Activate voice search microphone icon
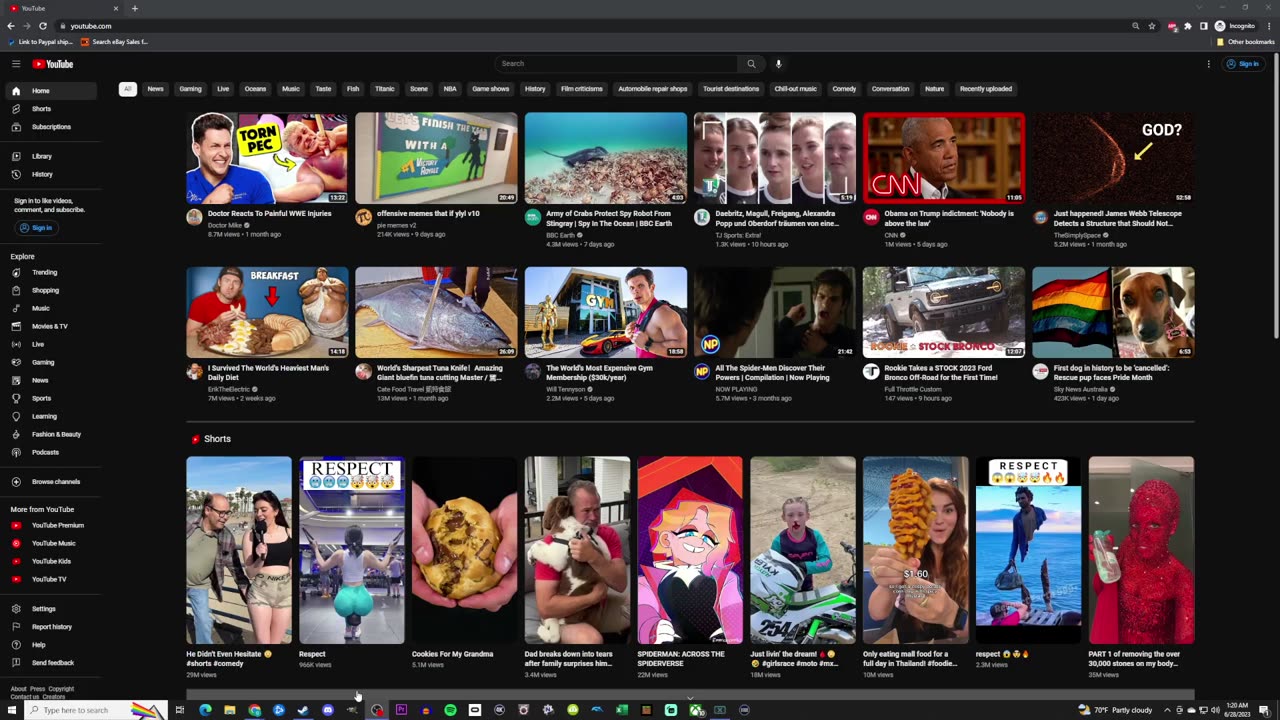Image resolution: width=1280 pixels, height=720 pixels. coord(778,64)
